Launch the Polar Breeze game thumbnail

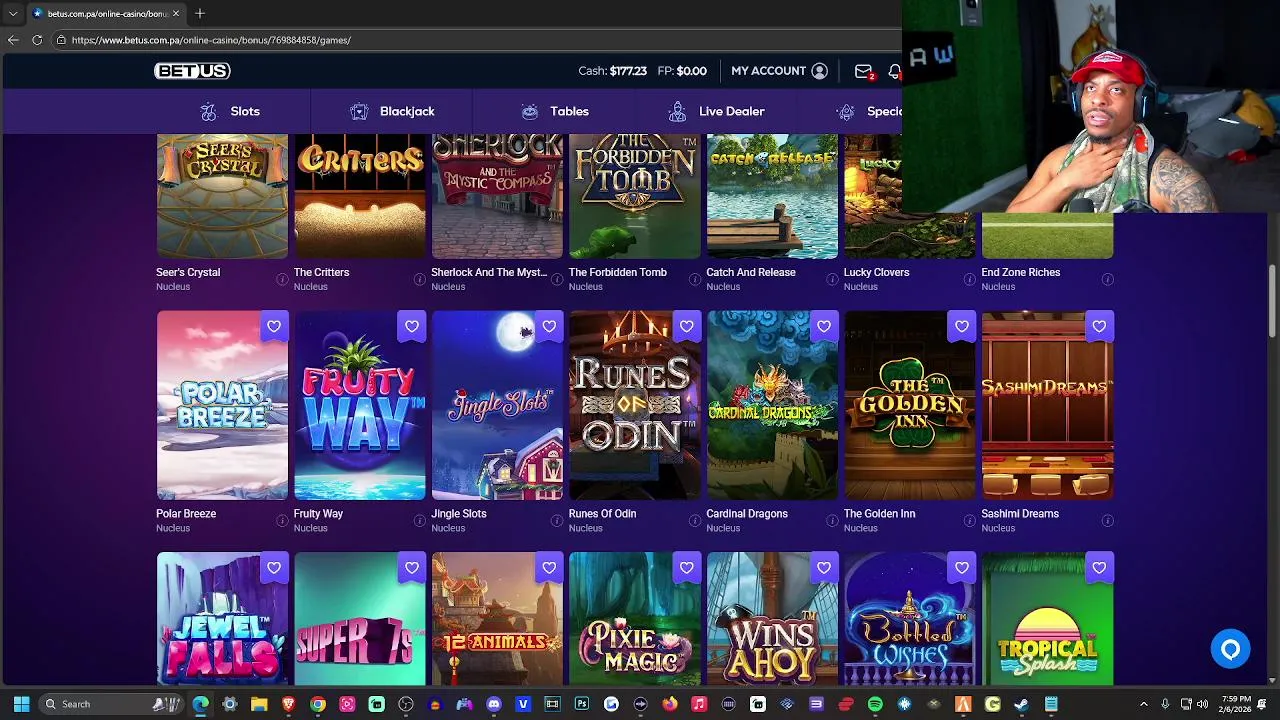[x=222, y=405]
